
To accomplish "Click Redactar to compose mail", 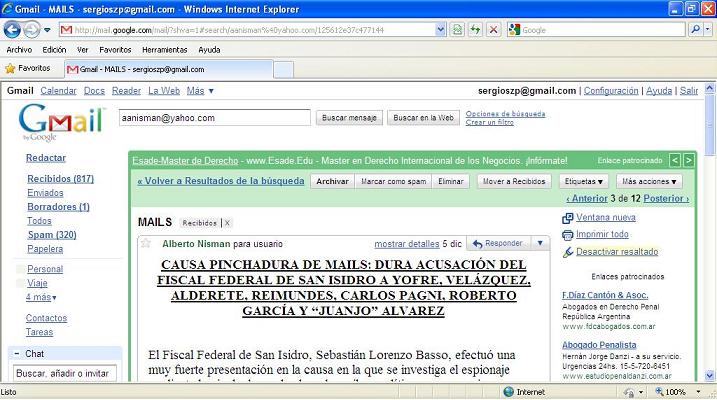I will pos(46,158).
